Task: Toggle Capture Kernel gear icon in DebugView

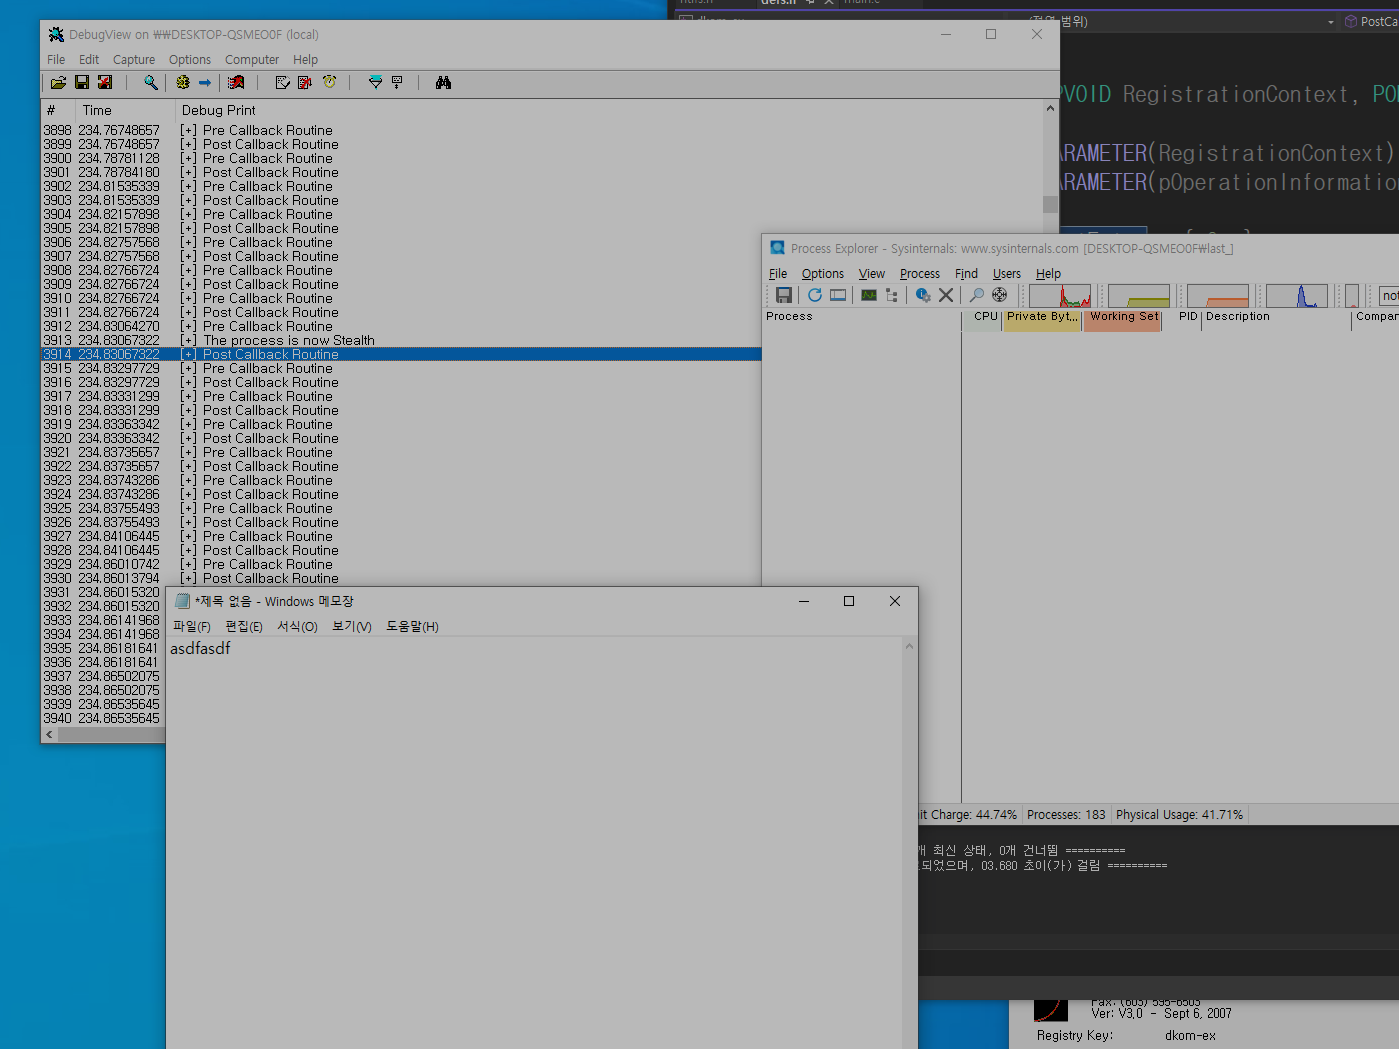Action: (183, 83)
